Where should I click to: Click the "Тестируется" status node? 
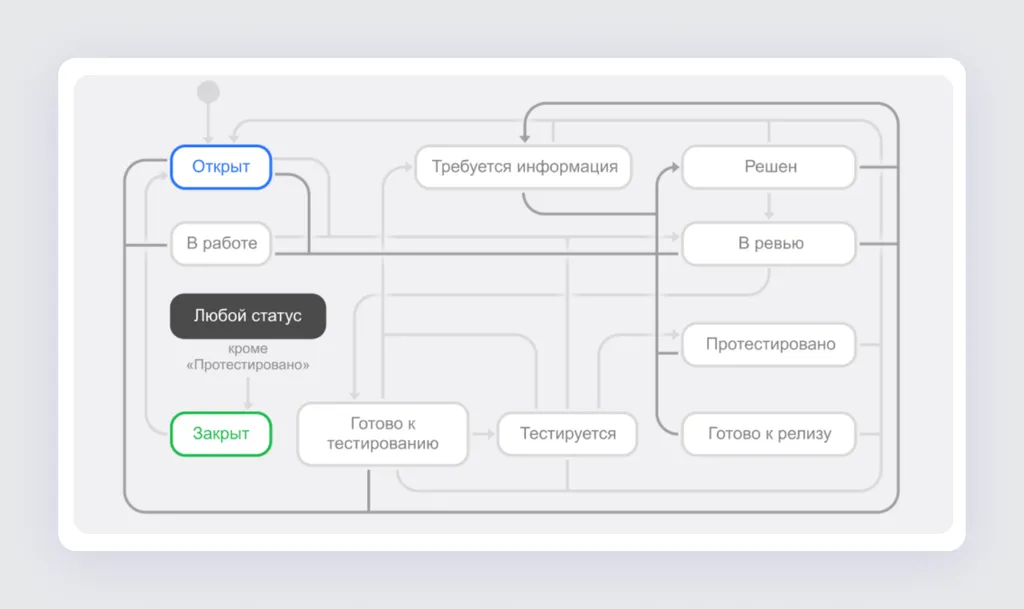(x=568, y=434)
